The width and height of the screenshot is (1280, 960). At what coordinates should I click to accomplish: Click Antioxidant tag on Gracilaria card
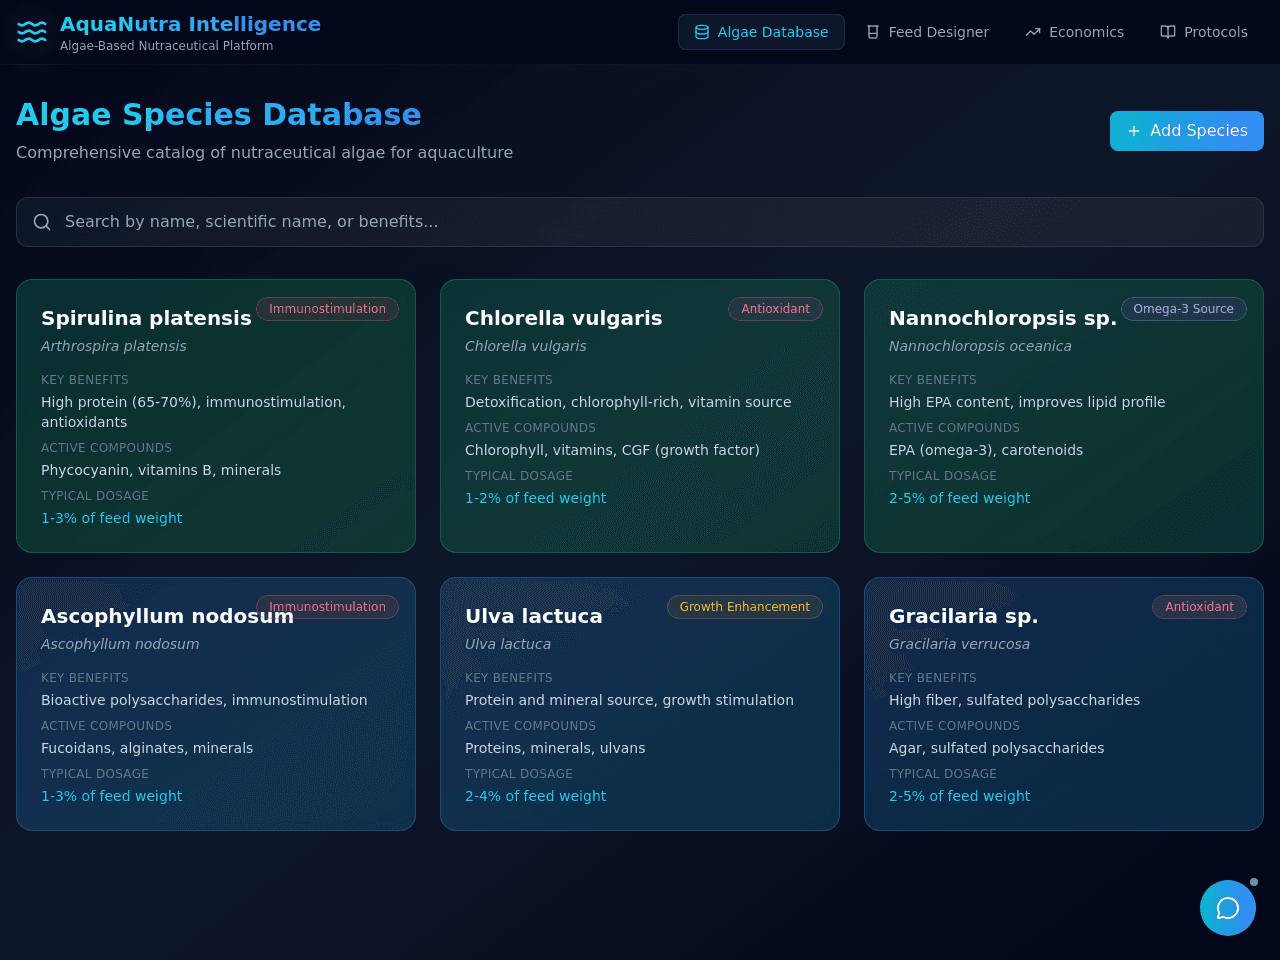coord(1199,607)
